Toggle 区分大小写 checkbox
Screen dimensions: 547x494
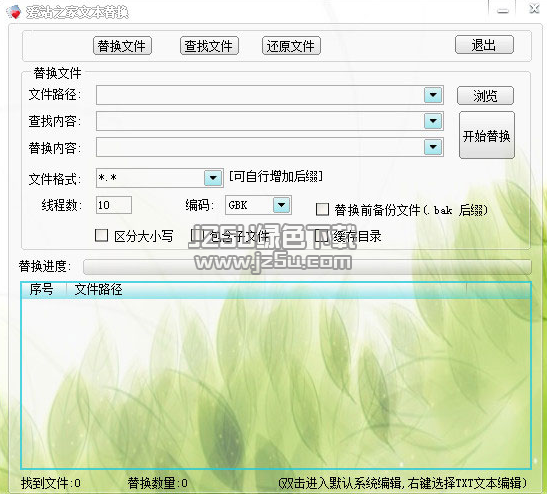click(101, 235)
